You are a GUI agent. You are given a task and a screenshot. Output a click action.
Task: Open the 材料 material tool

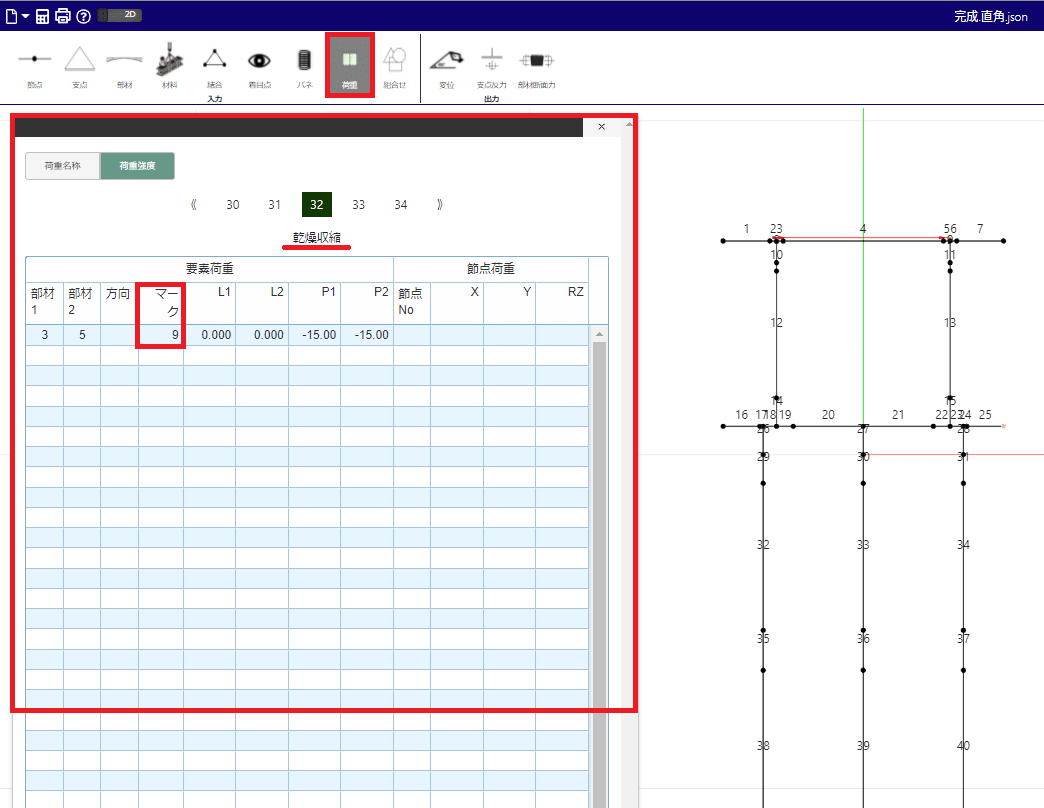pos(170,67)
